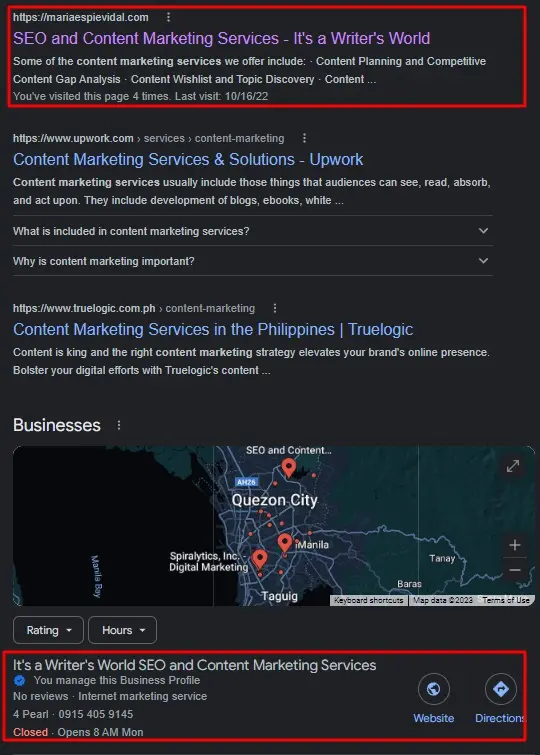Click phone number 0915 405 9145

(96, 714)
